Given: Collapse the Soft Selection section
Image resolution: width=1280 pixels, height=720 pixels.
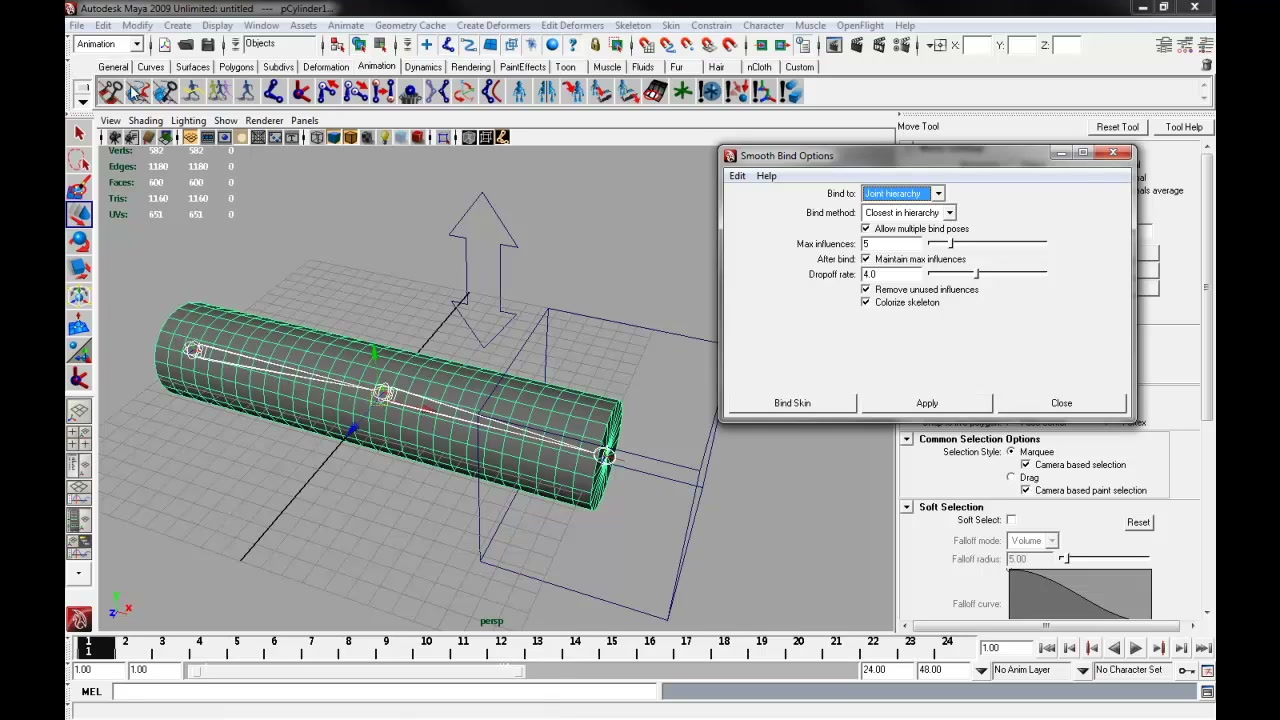Looking at the screenshot, I should [x=907, y=507].
